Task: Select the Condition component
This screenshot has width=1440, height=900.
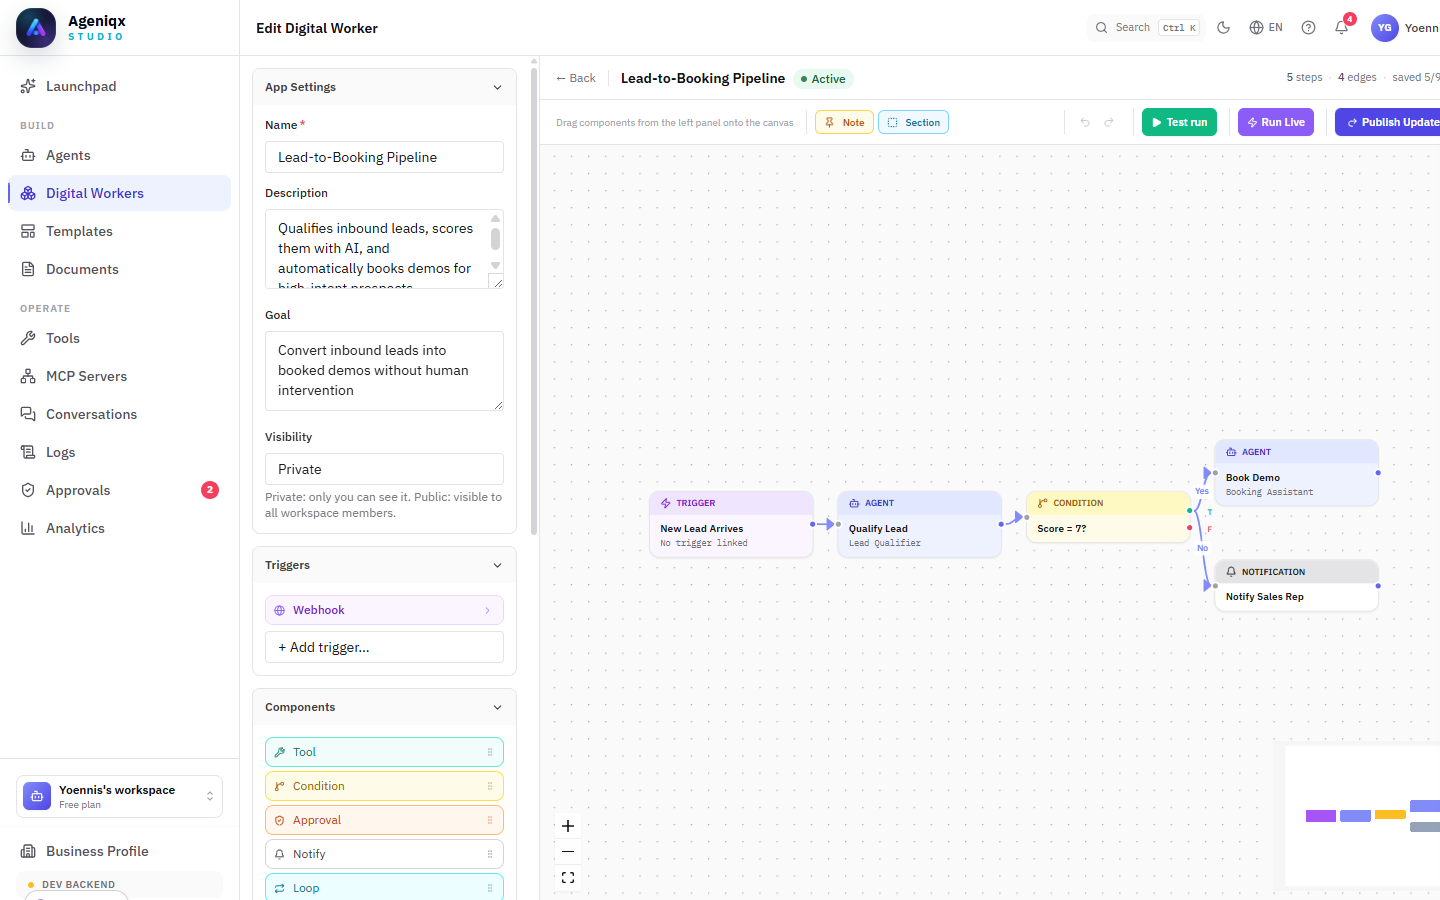Action: tap(384, 786)
